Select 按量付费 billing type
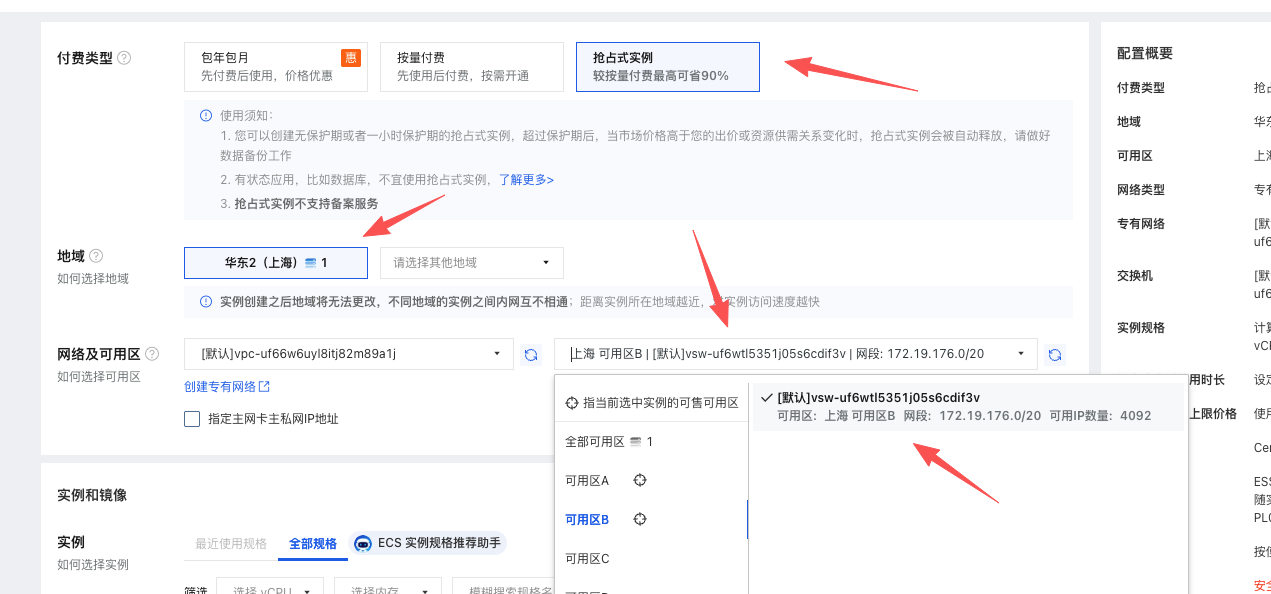 [x=471, y=67]
